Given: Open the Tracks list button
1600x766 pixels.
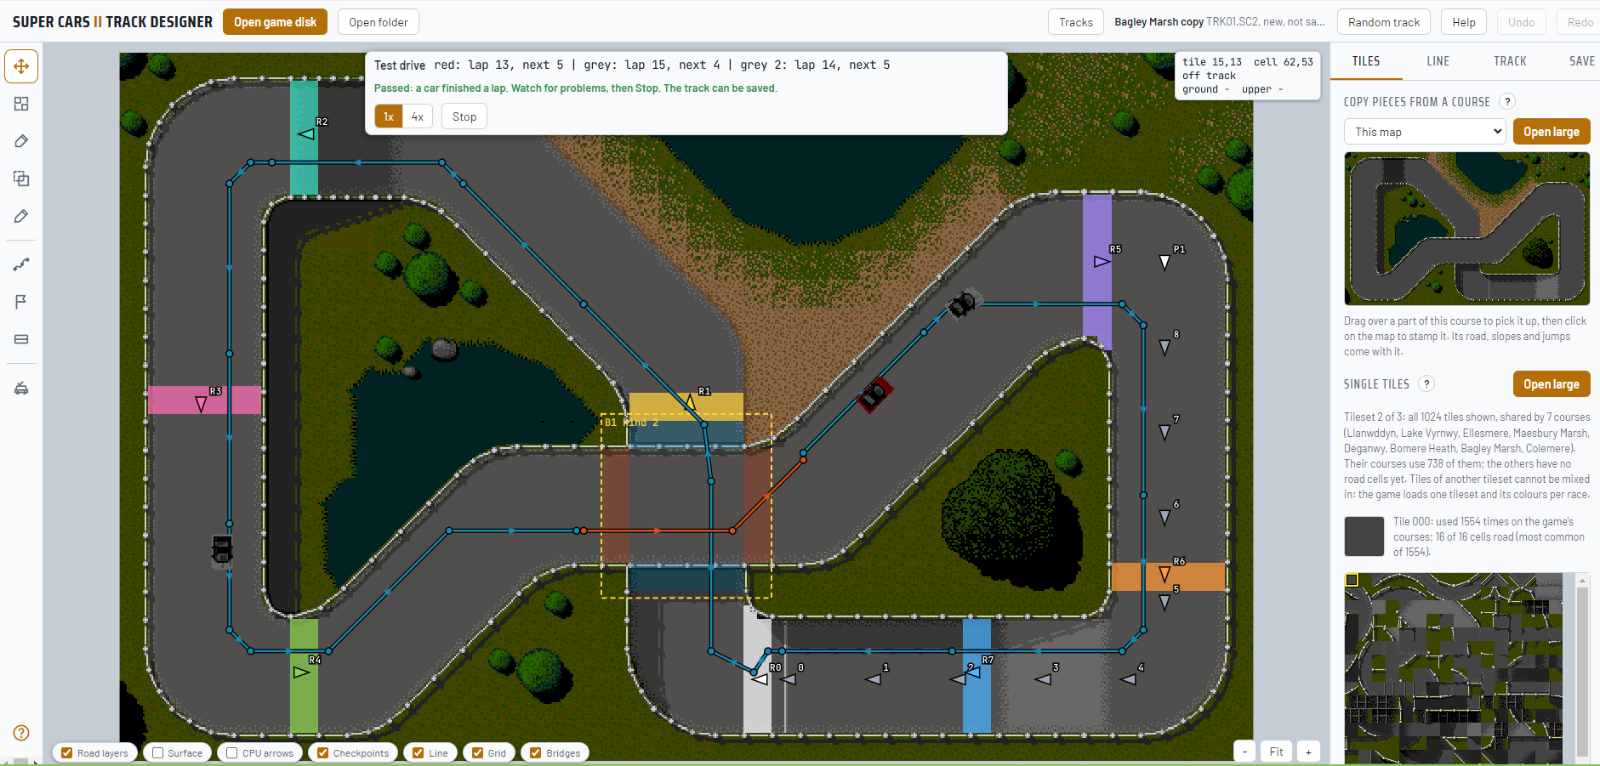Looking at the screenshot, I should 1076,22.
